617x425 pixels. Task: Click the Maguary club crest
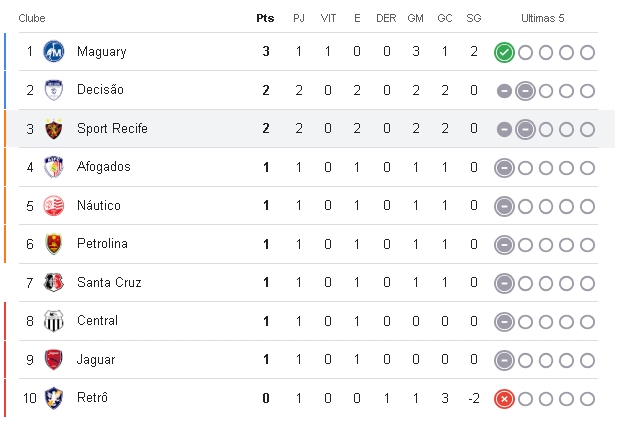[54, 52]
